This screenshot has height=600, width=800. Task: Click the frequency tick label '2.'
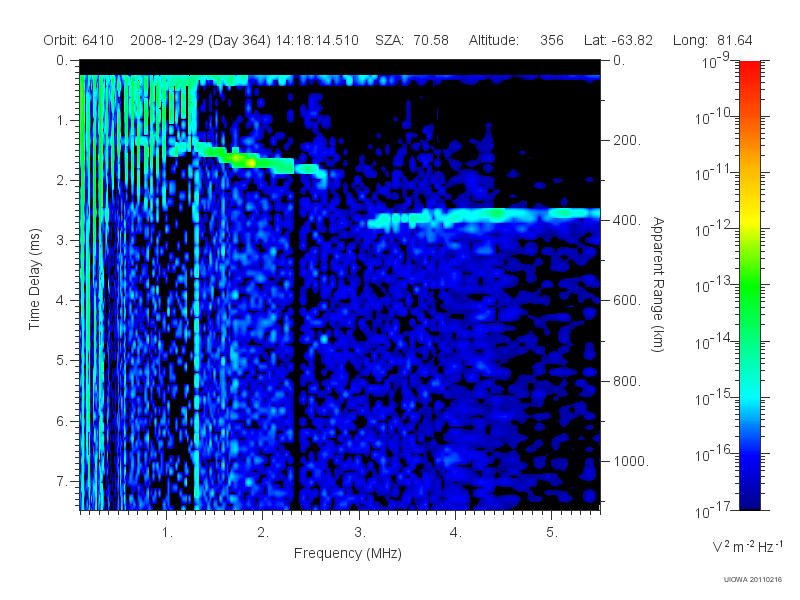point(263,533)
